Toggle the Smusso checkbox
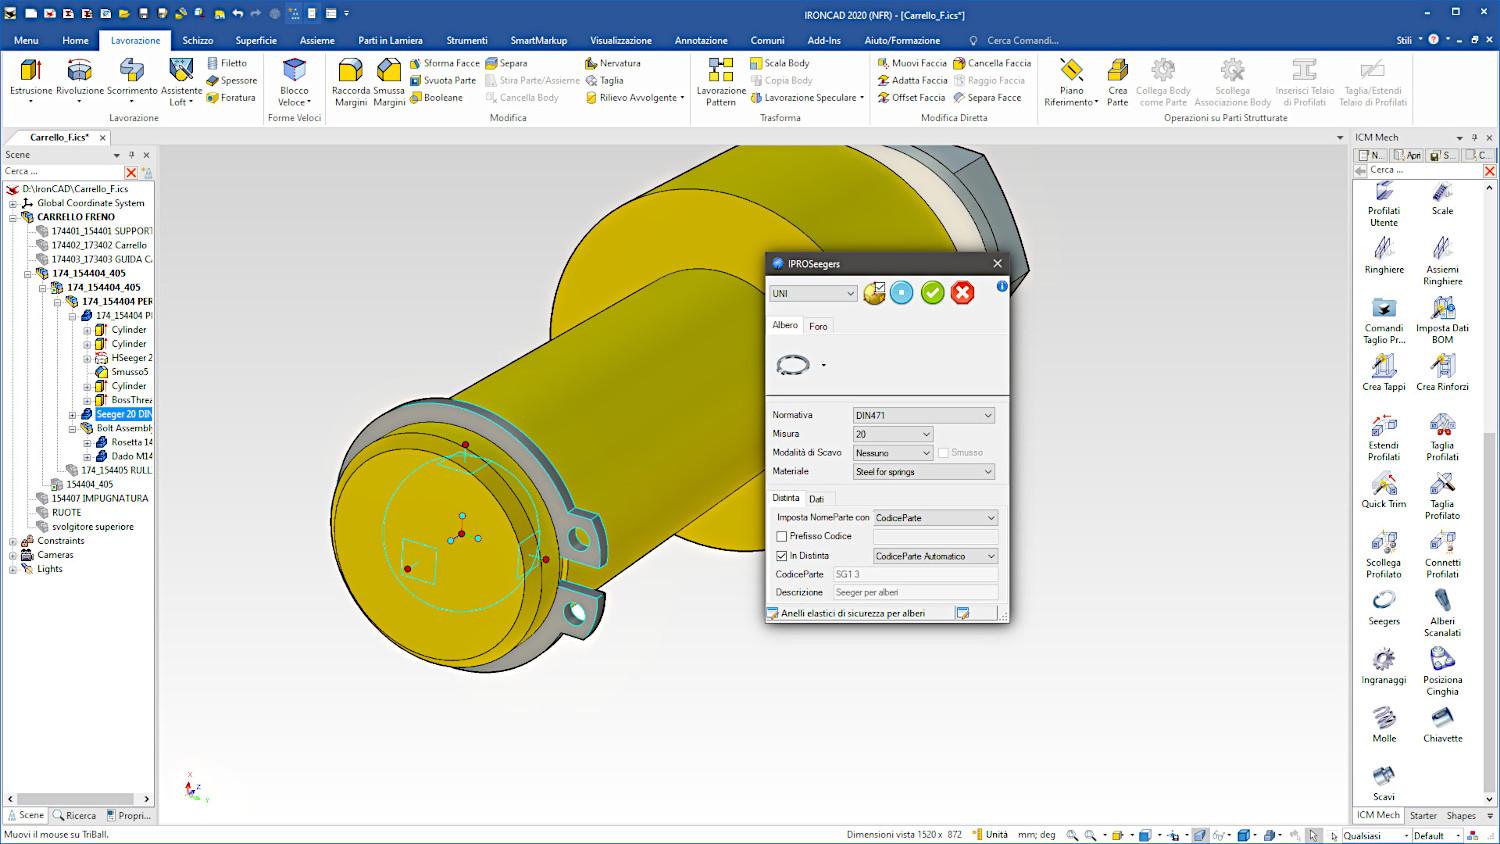The image size is (1500, 844). (943, 453)
